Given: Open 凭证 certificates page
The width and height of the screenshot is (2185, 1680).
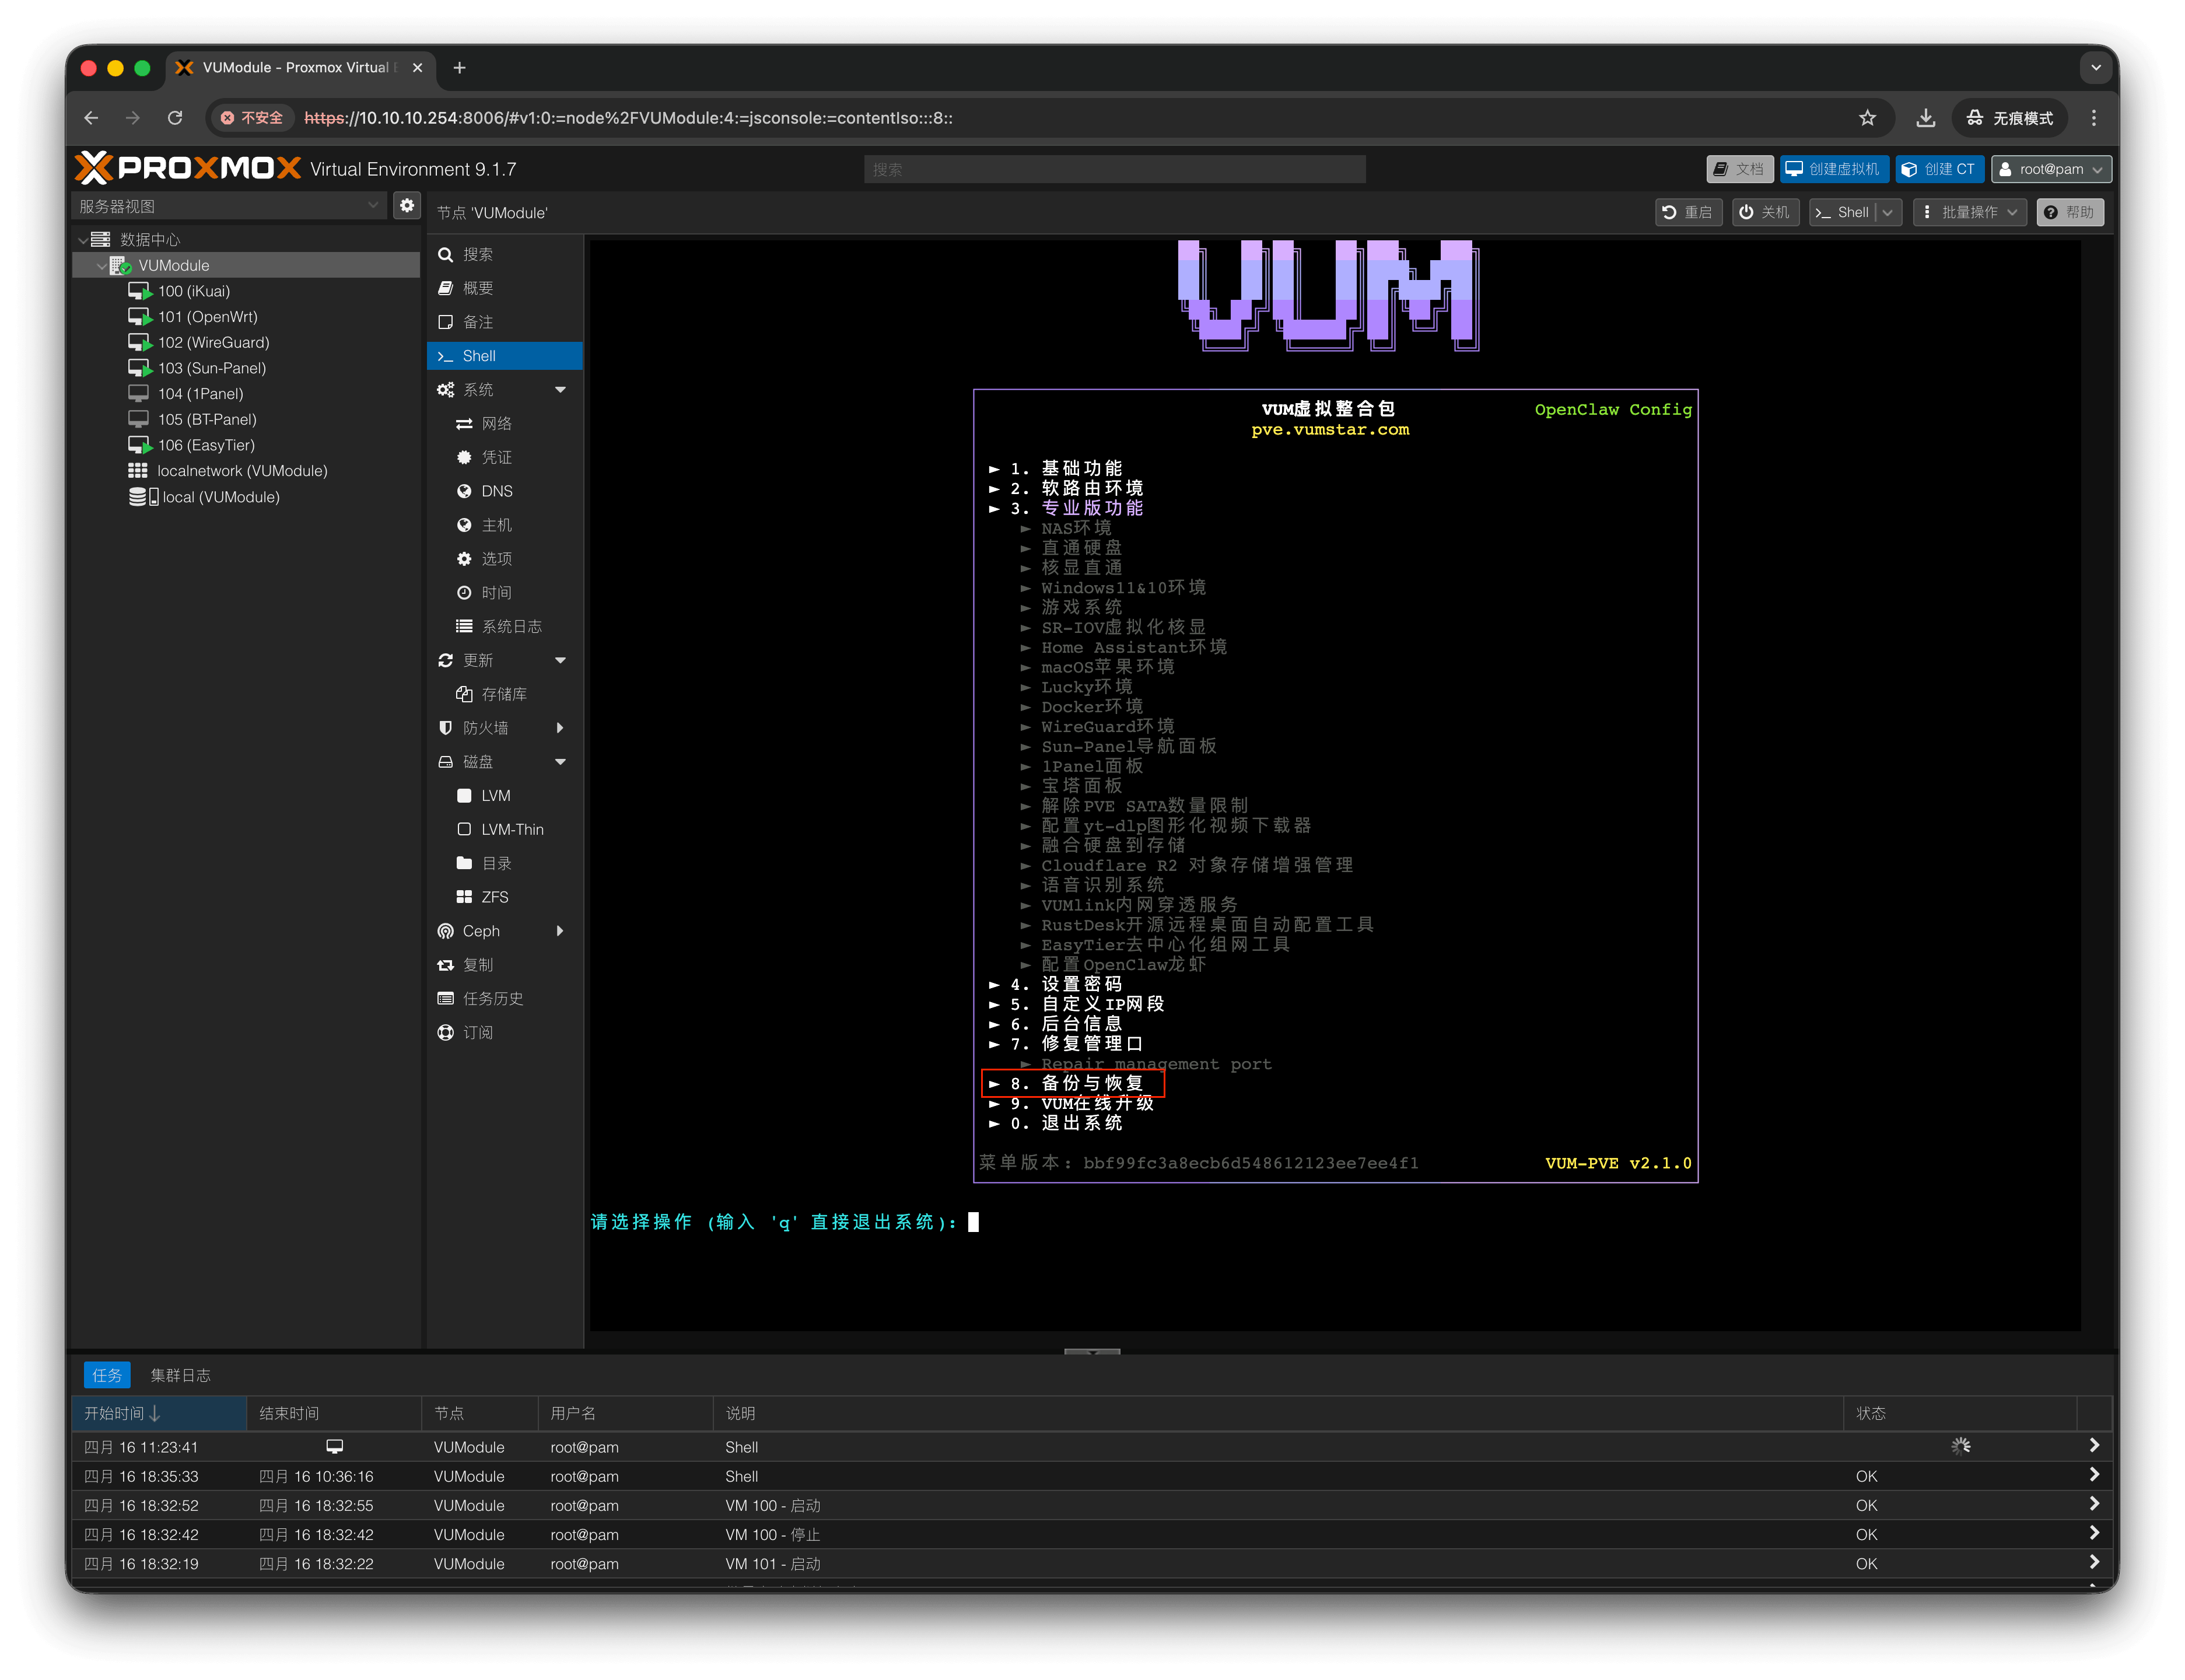Looking at the screenshot, I should [x=504, y=457].
